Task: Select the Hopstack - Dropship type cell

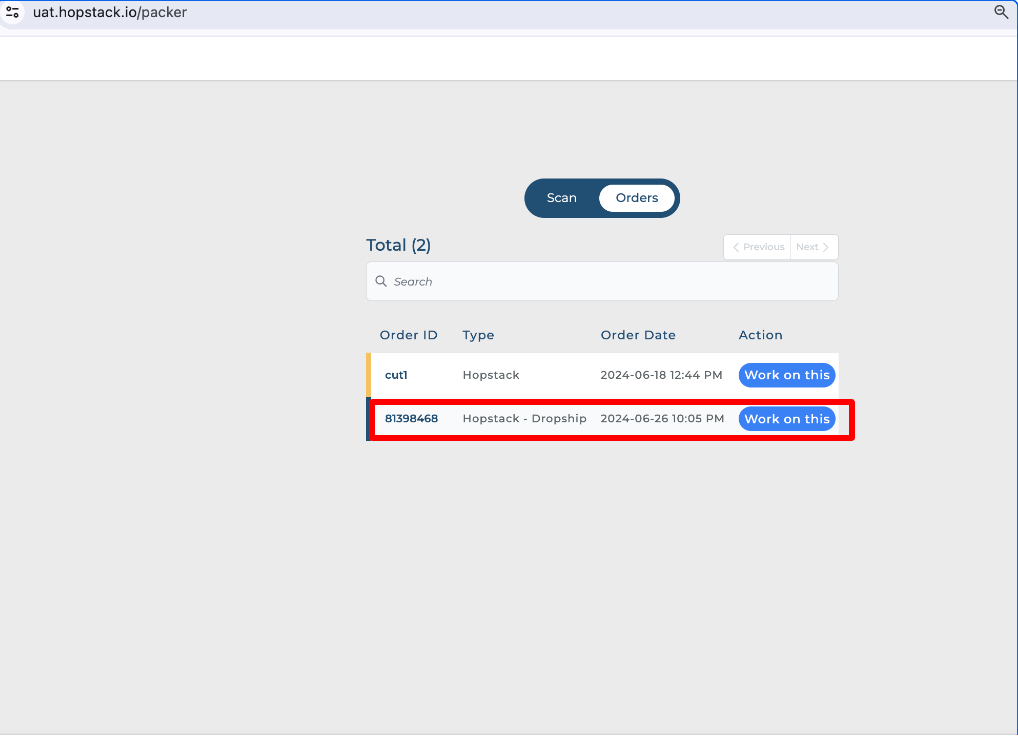Action: coord(524,419)
